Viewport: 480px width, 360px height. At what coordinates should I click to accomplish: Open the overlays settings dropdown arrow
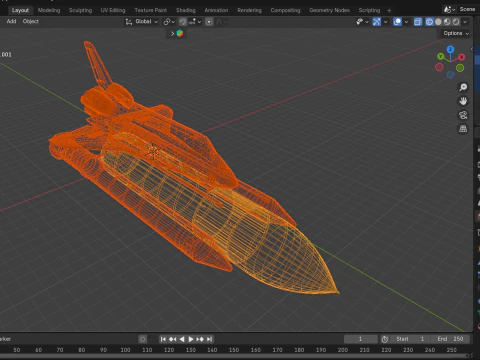point(406,22)
